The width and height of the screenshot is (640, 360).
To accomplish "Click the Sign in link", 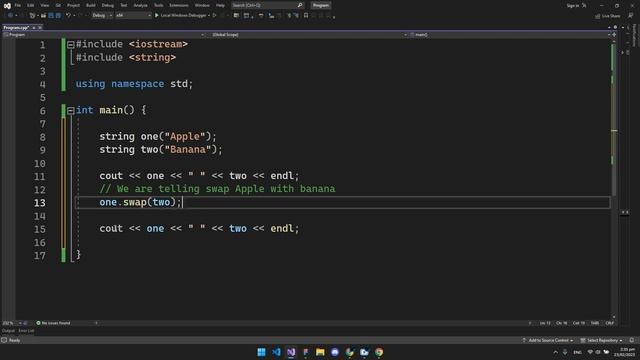I will tap(573, 5).
